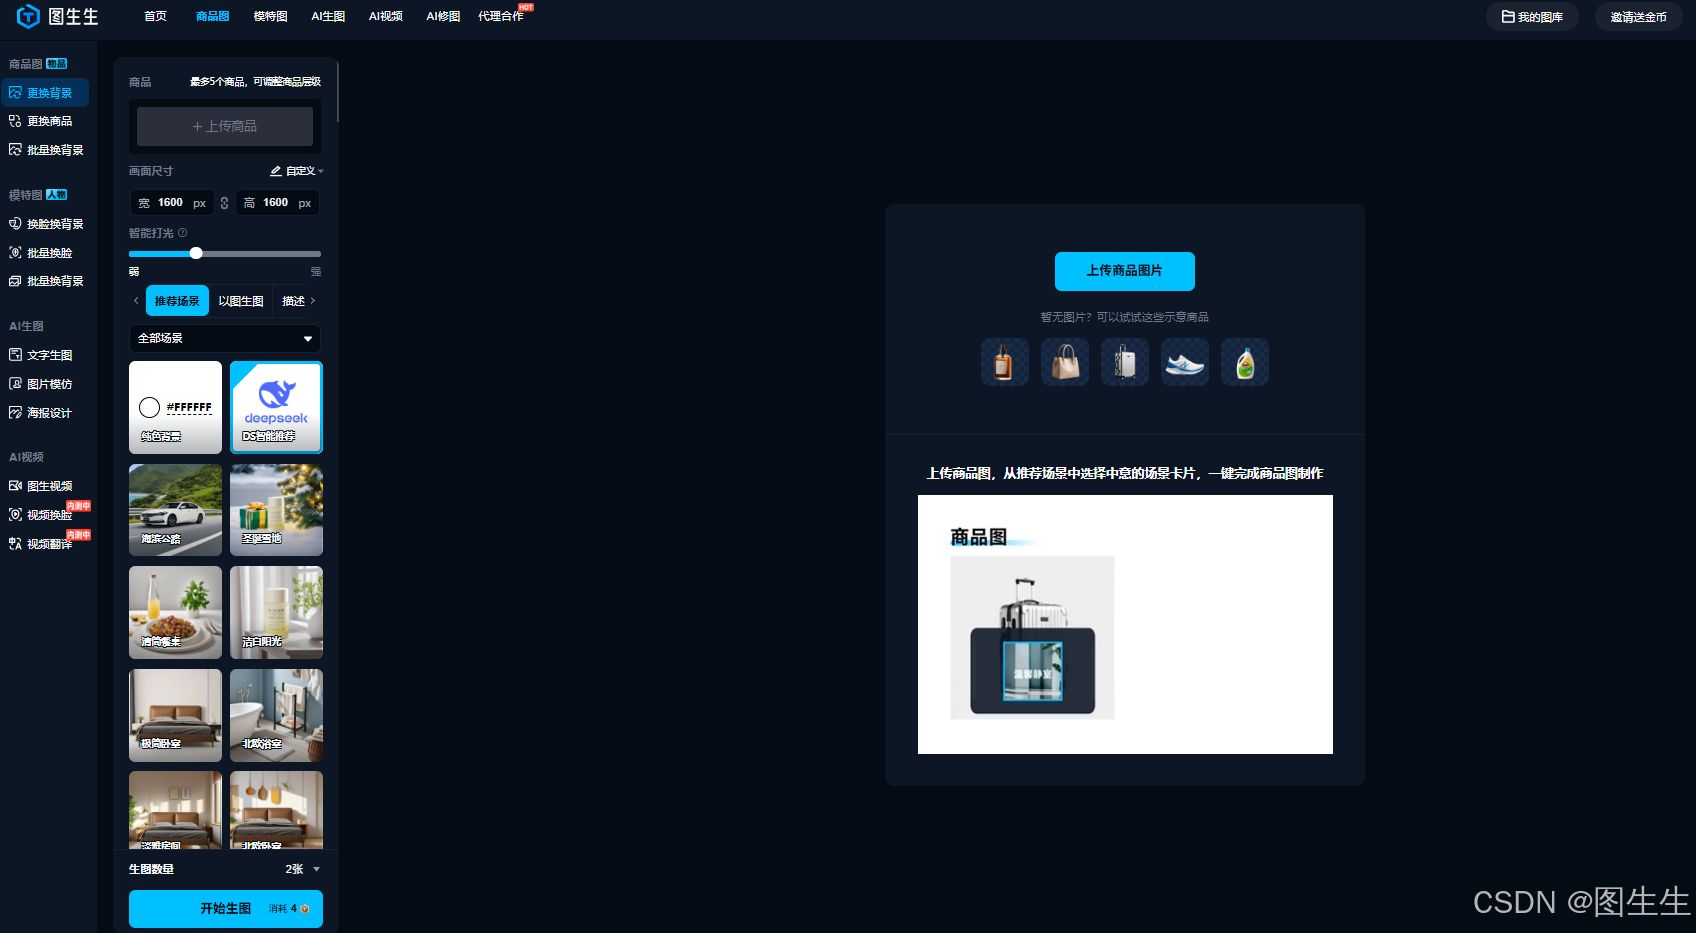Open 批量换背景 under 商品图
This screenshot has width=1696, height=933.
44,150
